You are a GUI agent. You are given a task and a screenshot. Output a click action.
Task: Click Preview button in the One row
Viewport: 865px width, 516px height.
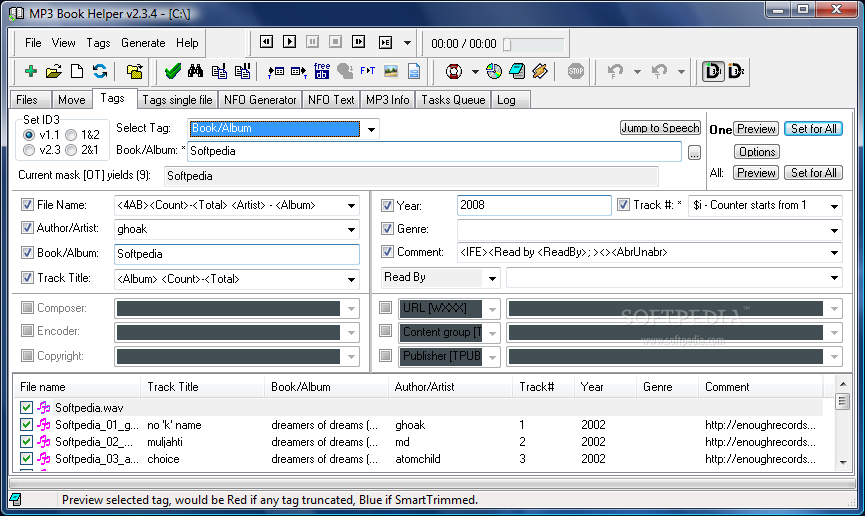756,129
